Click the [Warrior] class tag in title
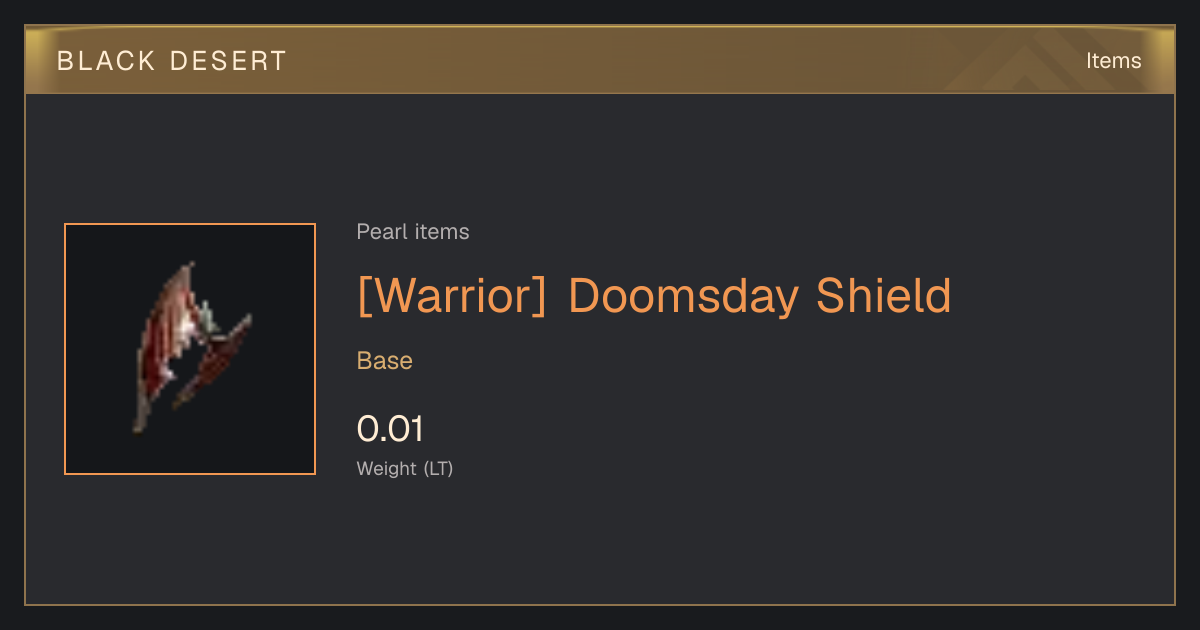 click(452, 296)
